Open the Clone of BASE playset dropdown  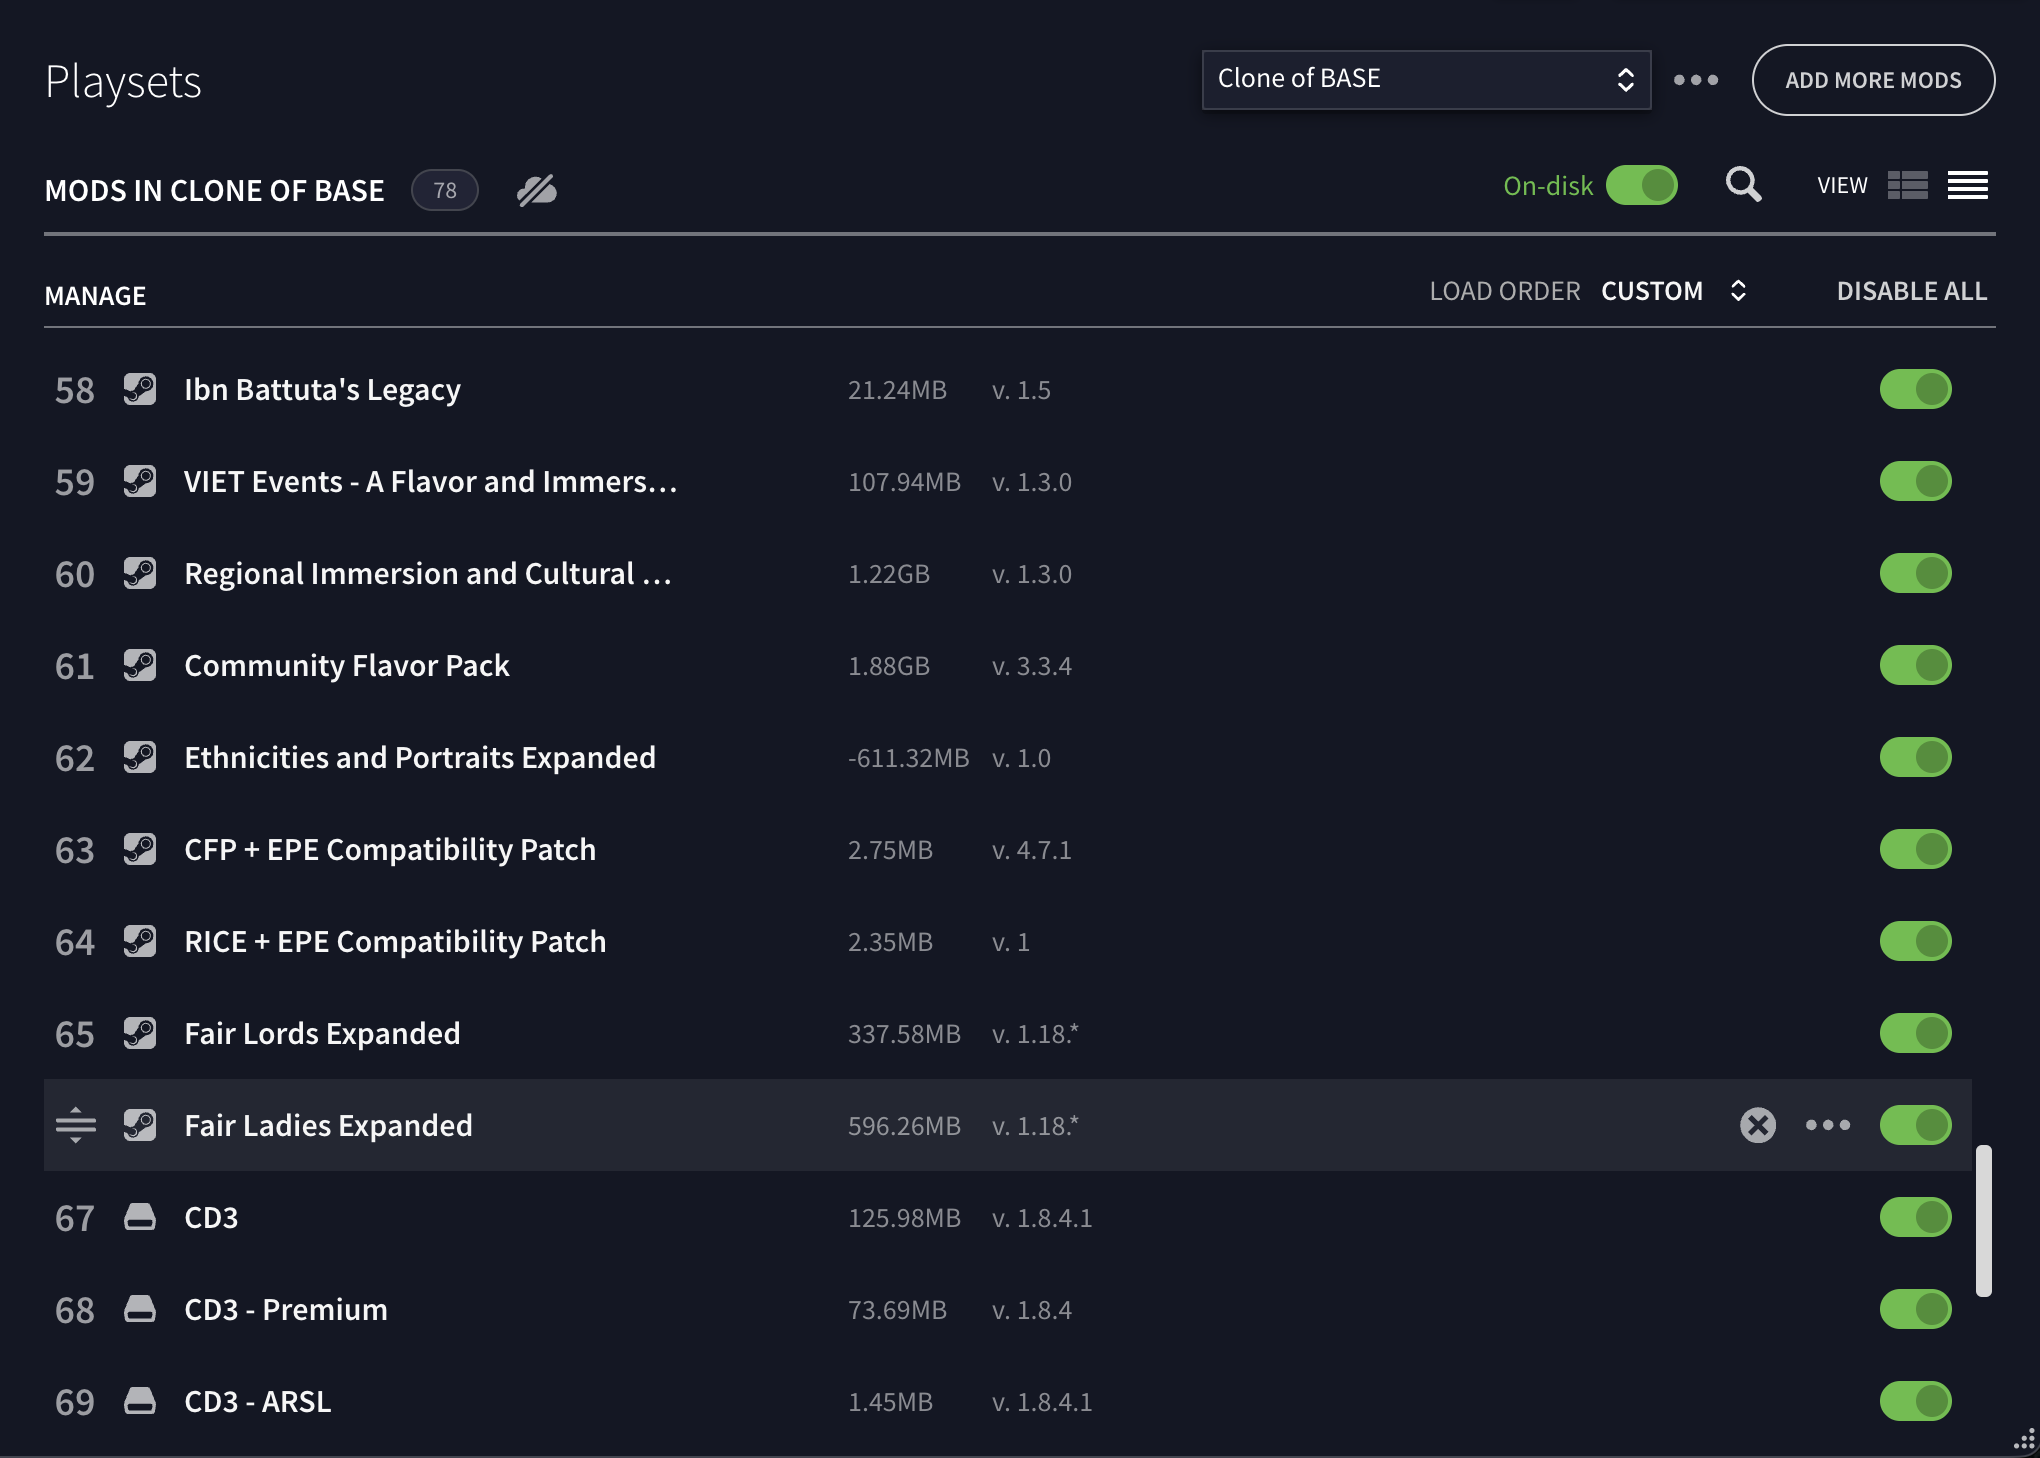click(1426, 80)
